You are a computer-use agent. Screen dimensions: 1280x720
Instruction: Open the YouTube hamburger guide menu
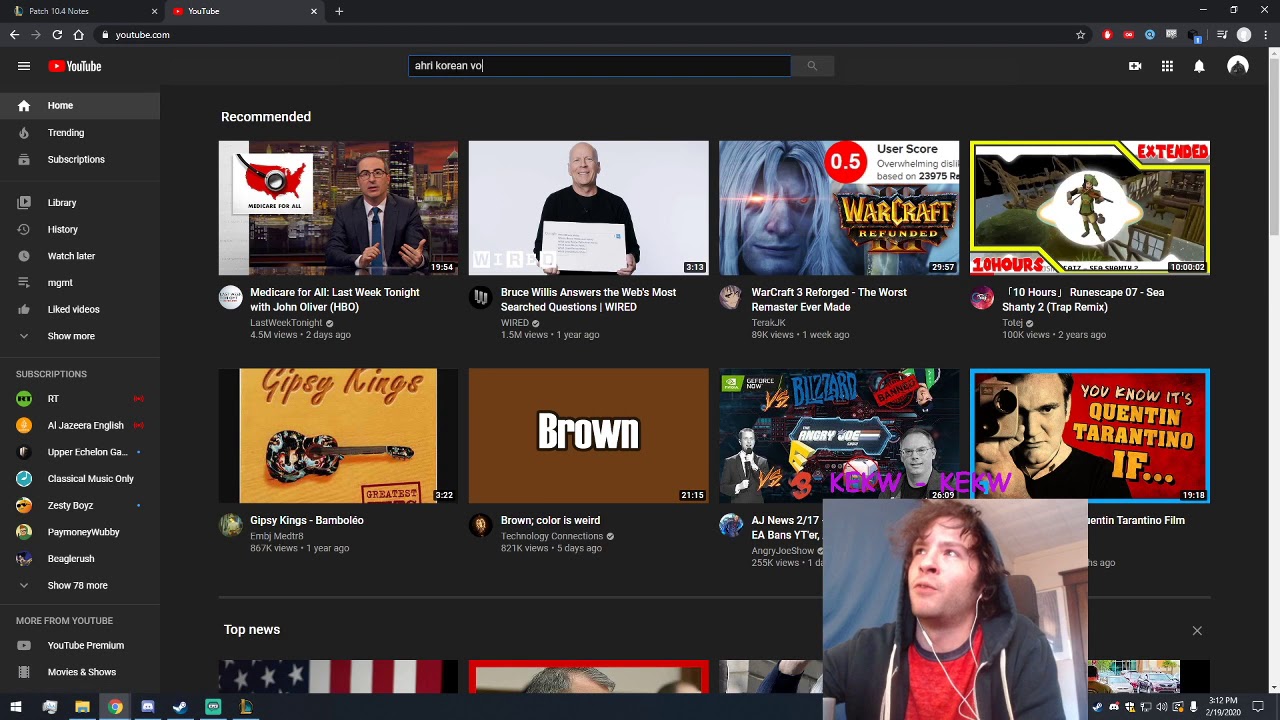24,66
